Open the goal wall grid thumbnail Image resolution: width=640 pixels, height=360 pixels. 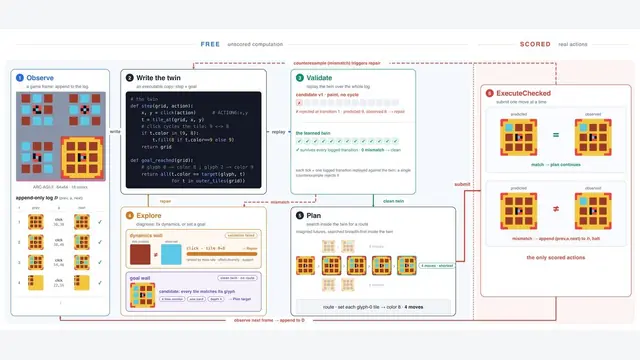142,295
